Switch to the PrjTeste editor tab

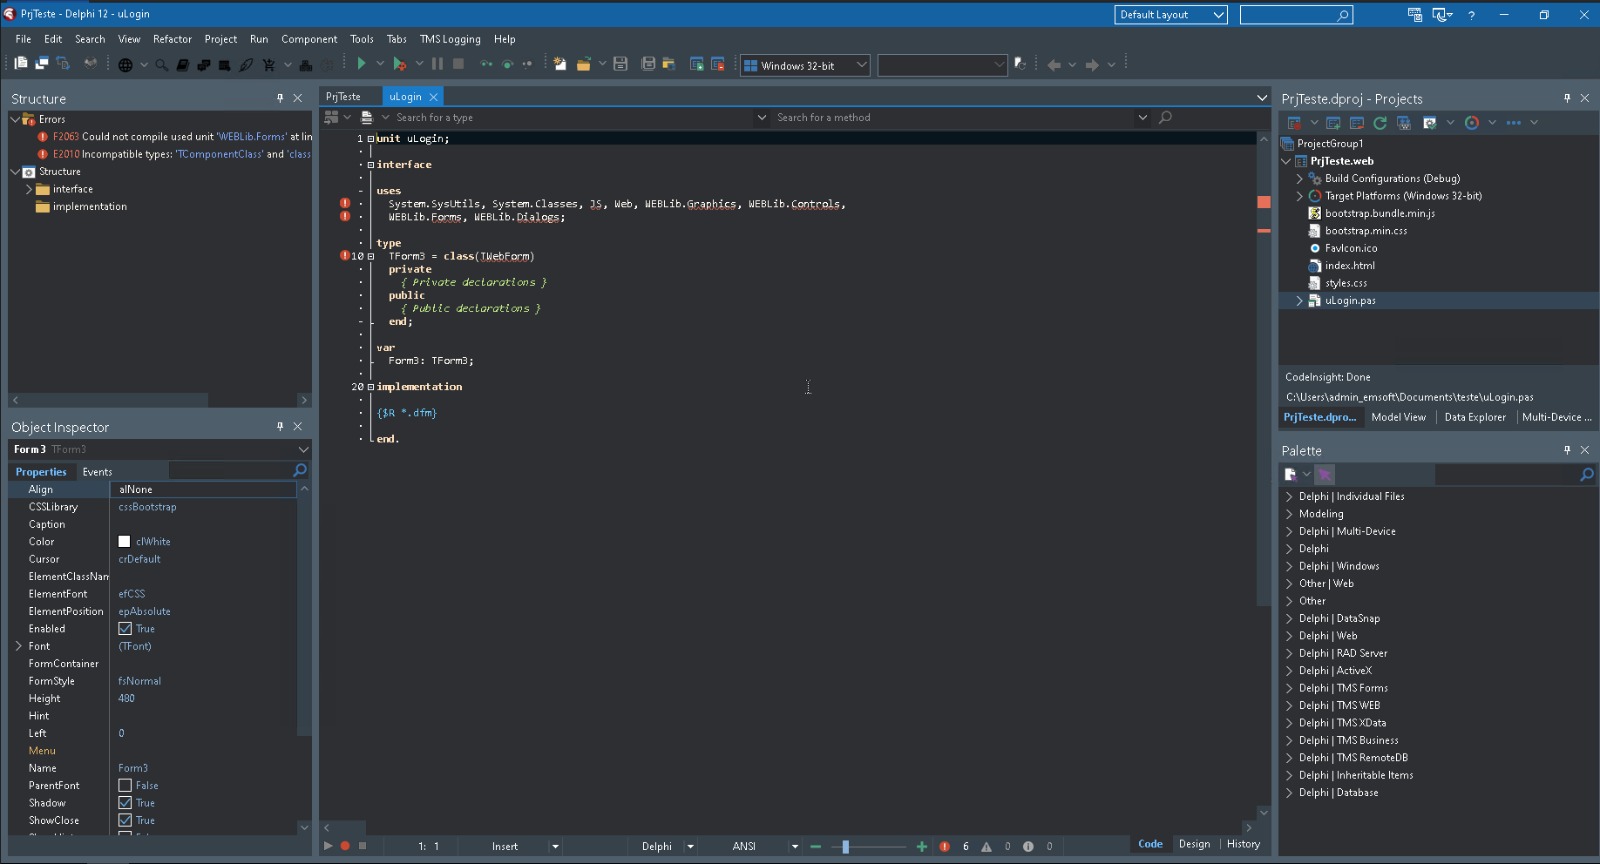click(x=343, y=97)
